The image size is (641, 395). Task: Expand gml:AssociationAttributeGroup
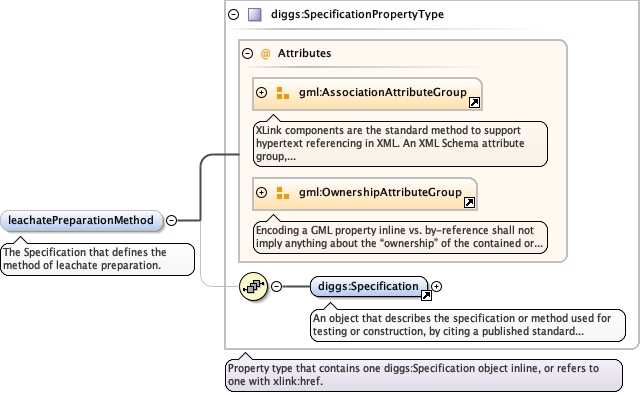[x=261, y=92]
